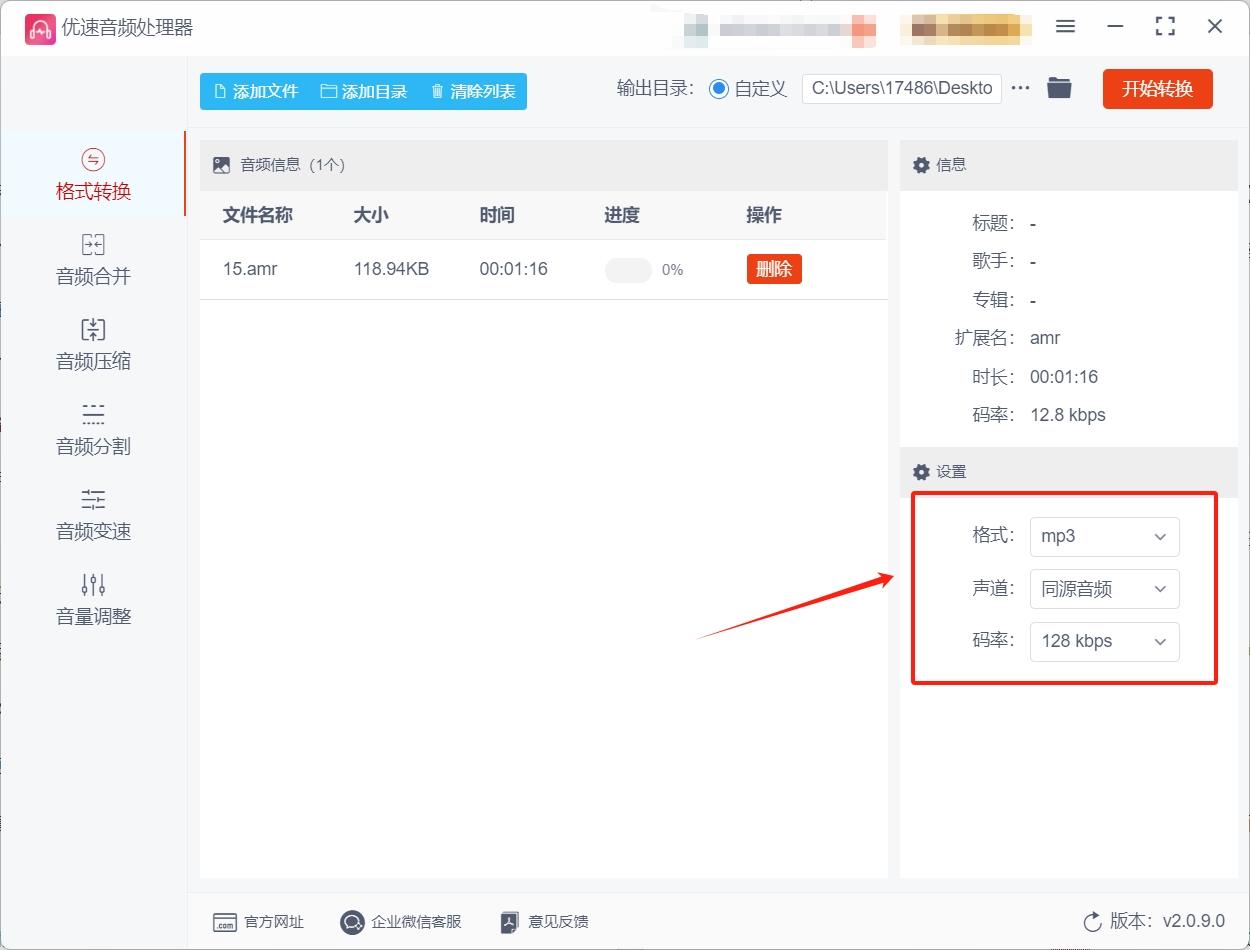Delete the 15.amr file via 删除
1250x950 pixels.
click(774, 269)
